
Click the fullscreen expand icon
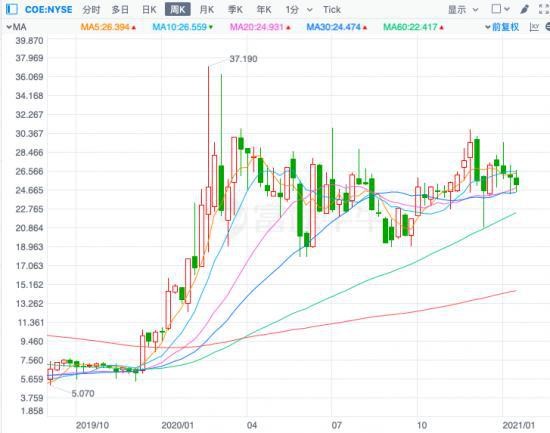[544, 9]
